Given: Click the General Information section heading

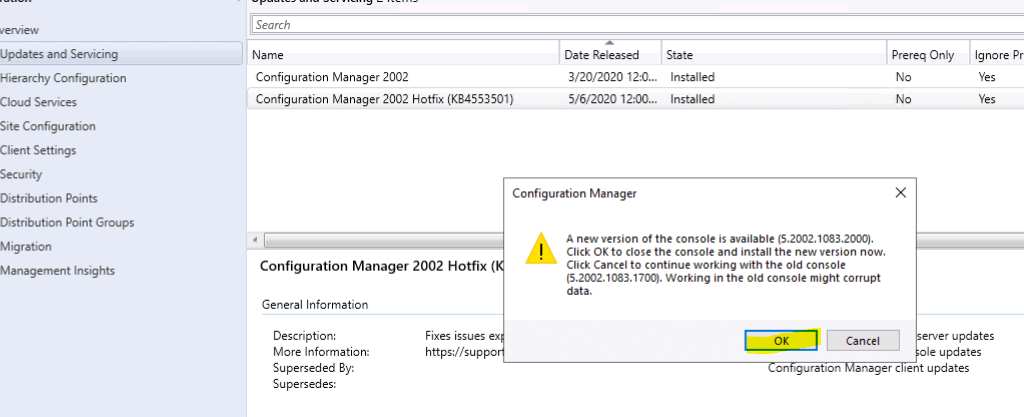Looking at the screenshot, I should 315,305.
